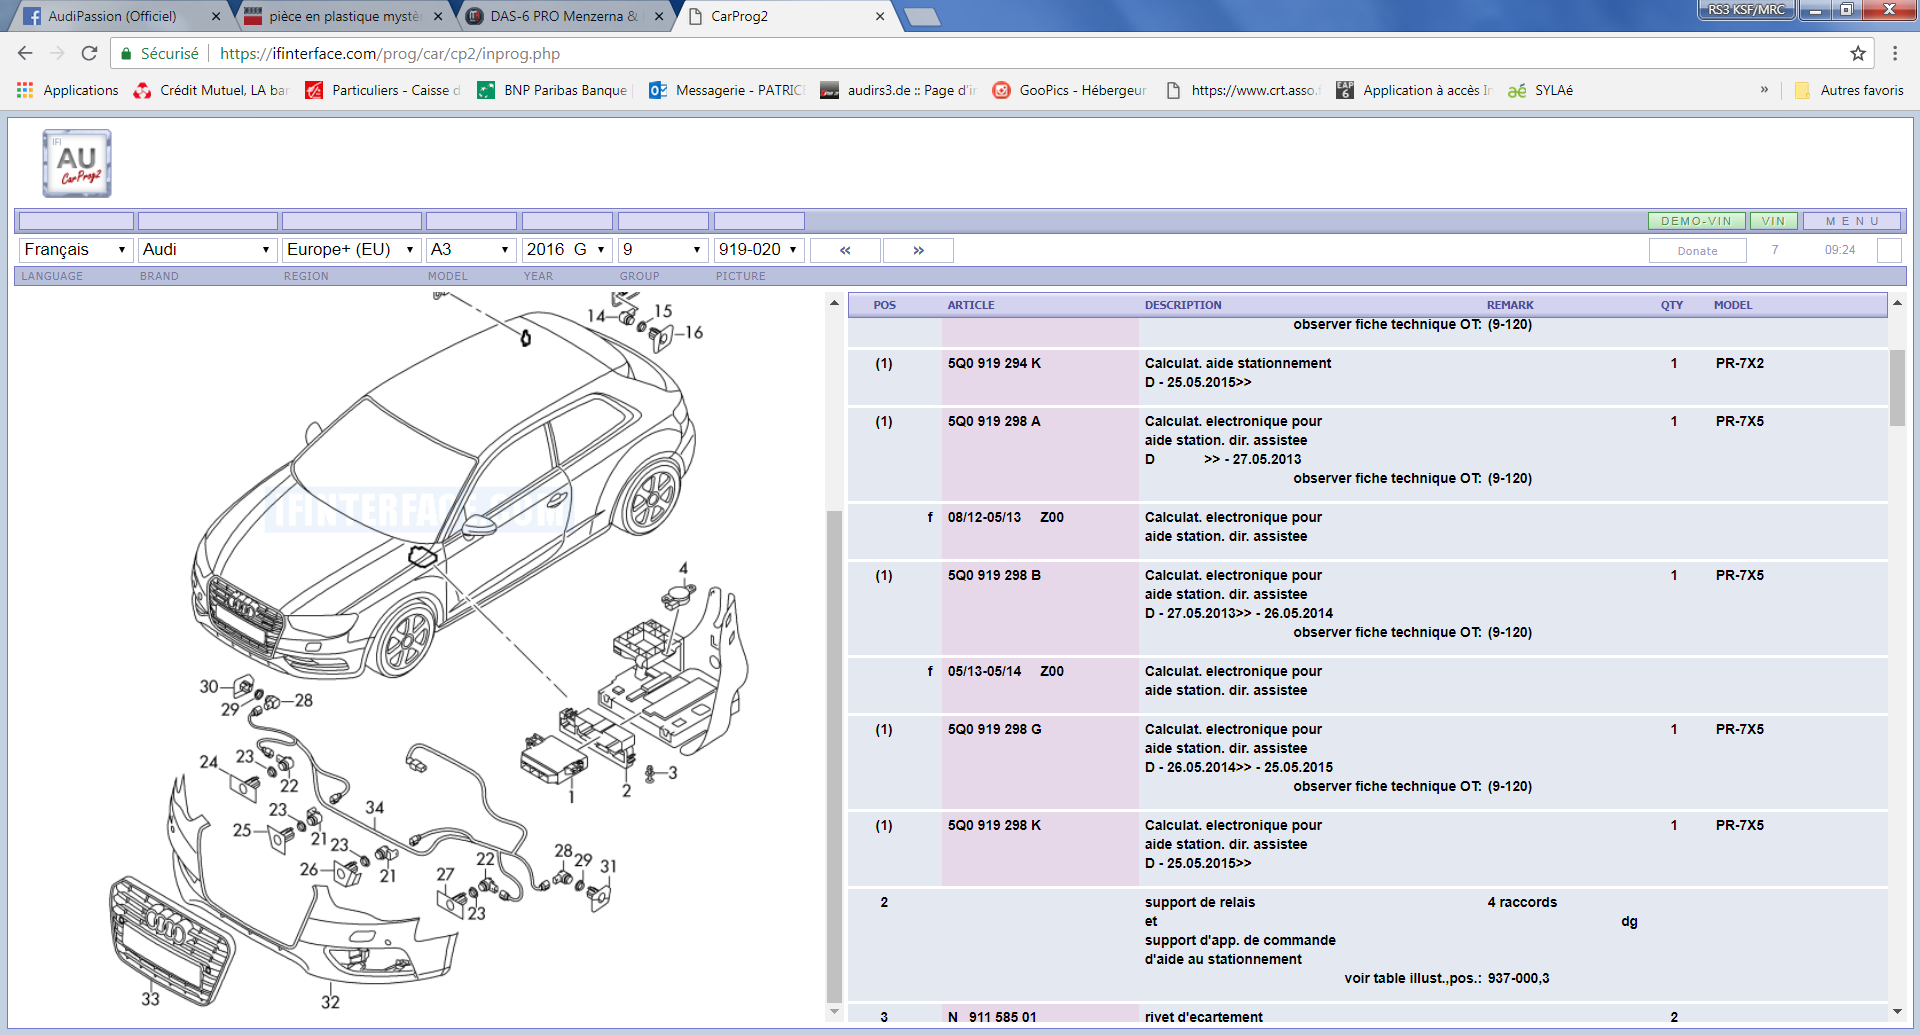
Task: Open the Chrome three-dot menu
Action: [1895, 54]
